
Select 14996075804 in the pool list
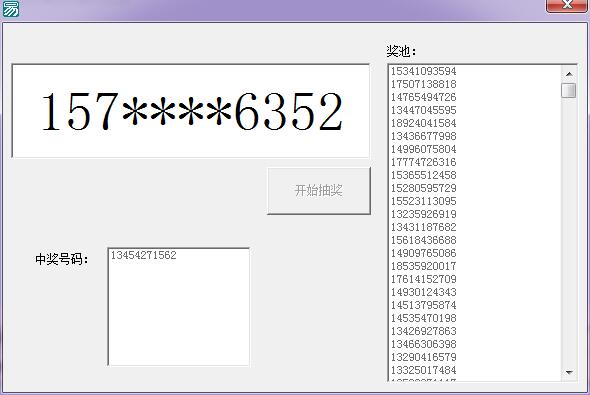click(x=423, y=149)
